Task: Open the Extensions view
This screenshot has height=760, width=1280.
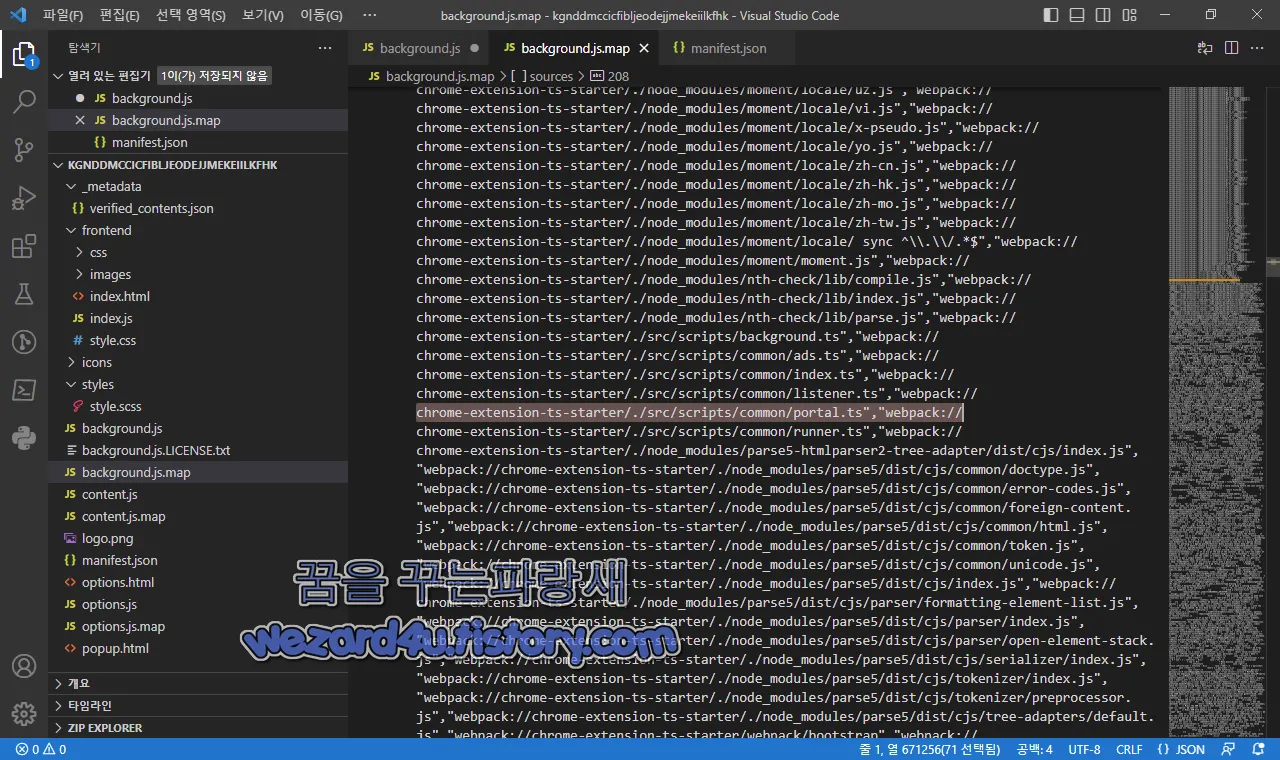Action: point(24,246)
